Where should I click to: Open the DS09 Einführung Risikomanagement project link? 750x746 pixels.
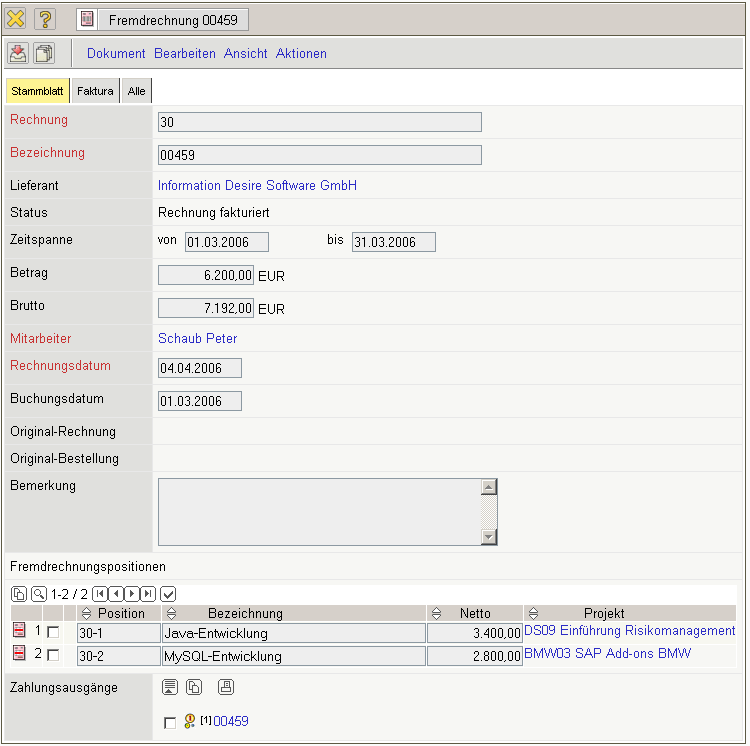tap(629, 631)
